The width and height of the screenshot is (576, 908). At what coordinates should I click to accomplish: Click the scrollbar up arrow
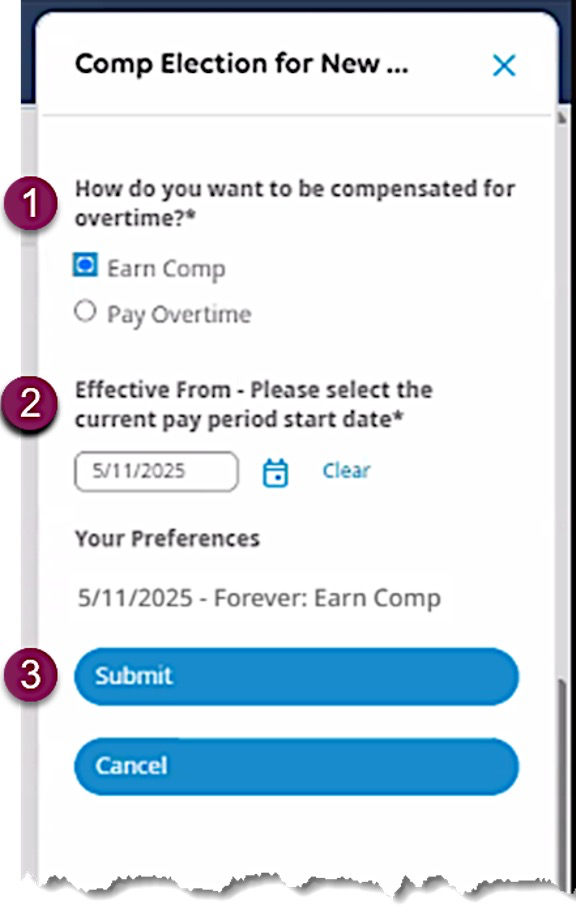pos(561,119)
